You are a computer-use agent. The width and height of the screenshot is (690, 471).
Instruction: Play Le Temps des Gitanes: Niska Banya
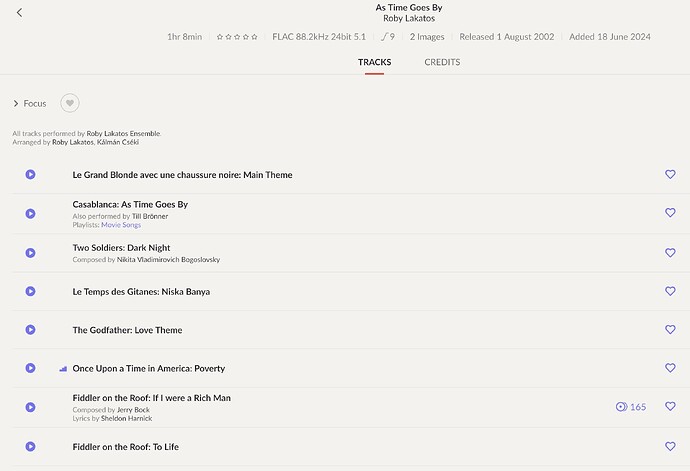click(30, 291)
